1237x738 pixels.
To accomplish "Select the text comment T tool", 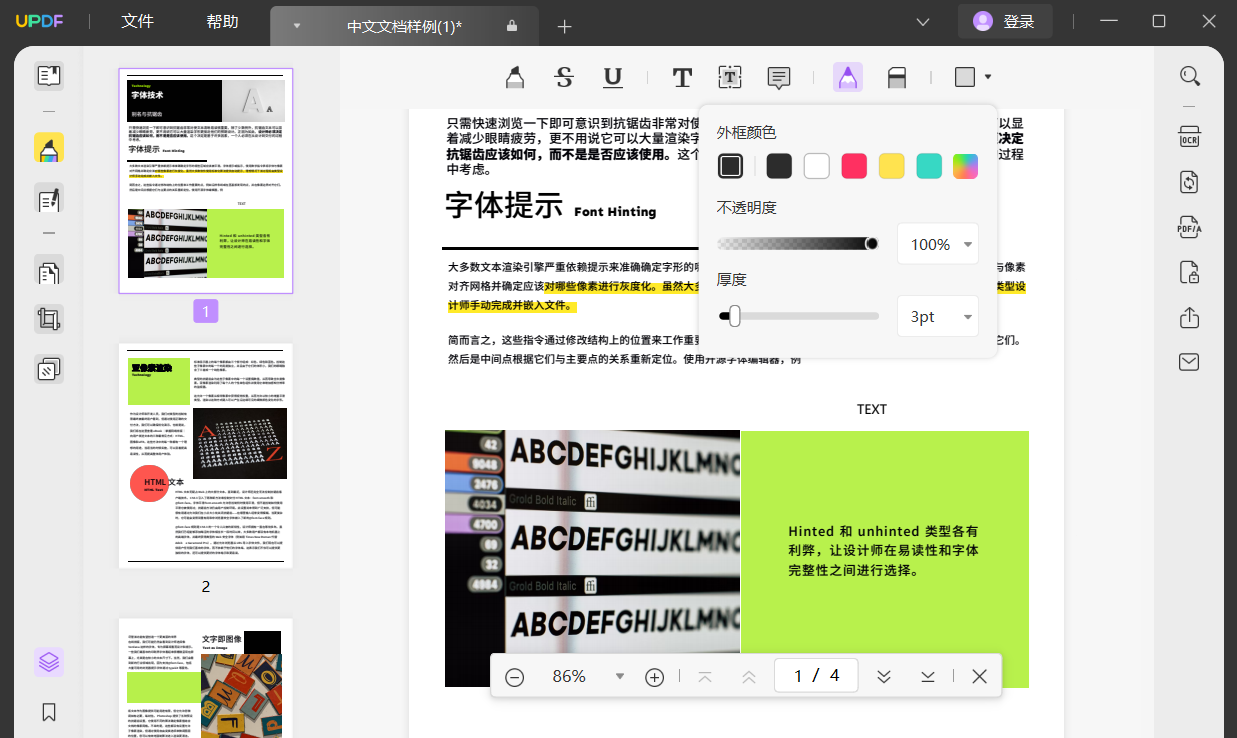I will point(682,77).
